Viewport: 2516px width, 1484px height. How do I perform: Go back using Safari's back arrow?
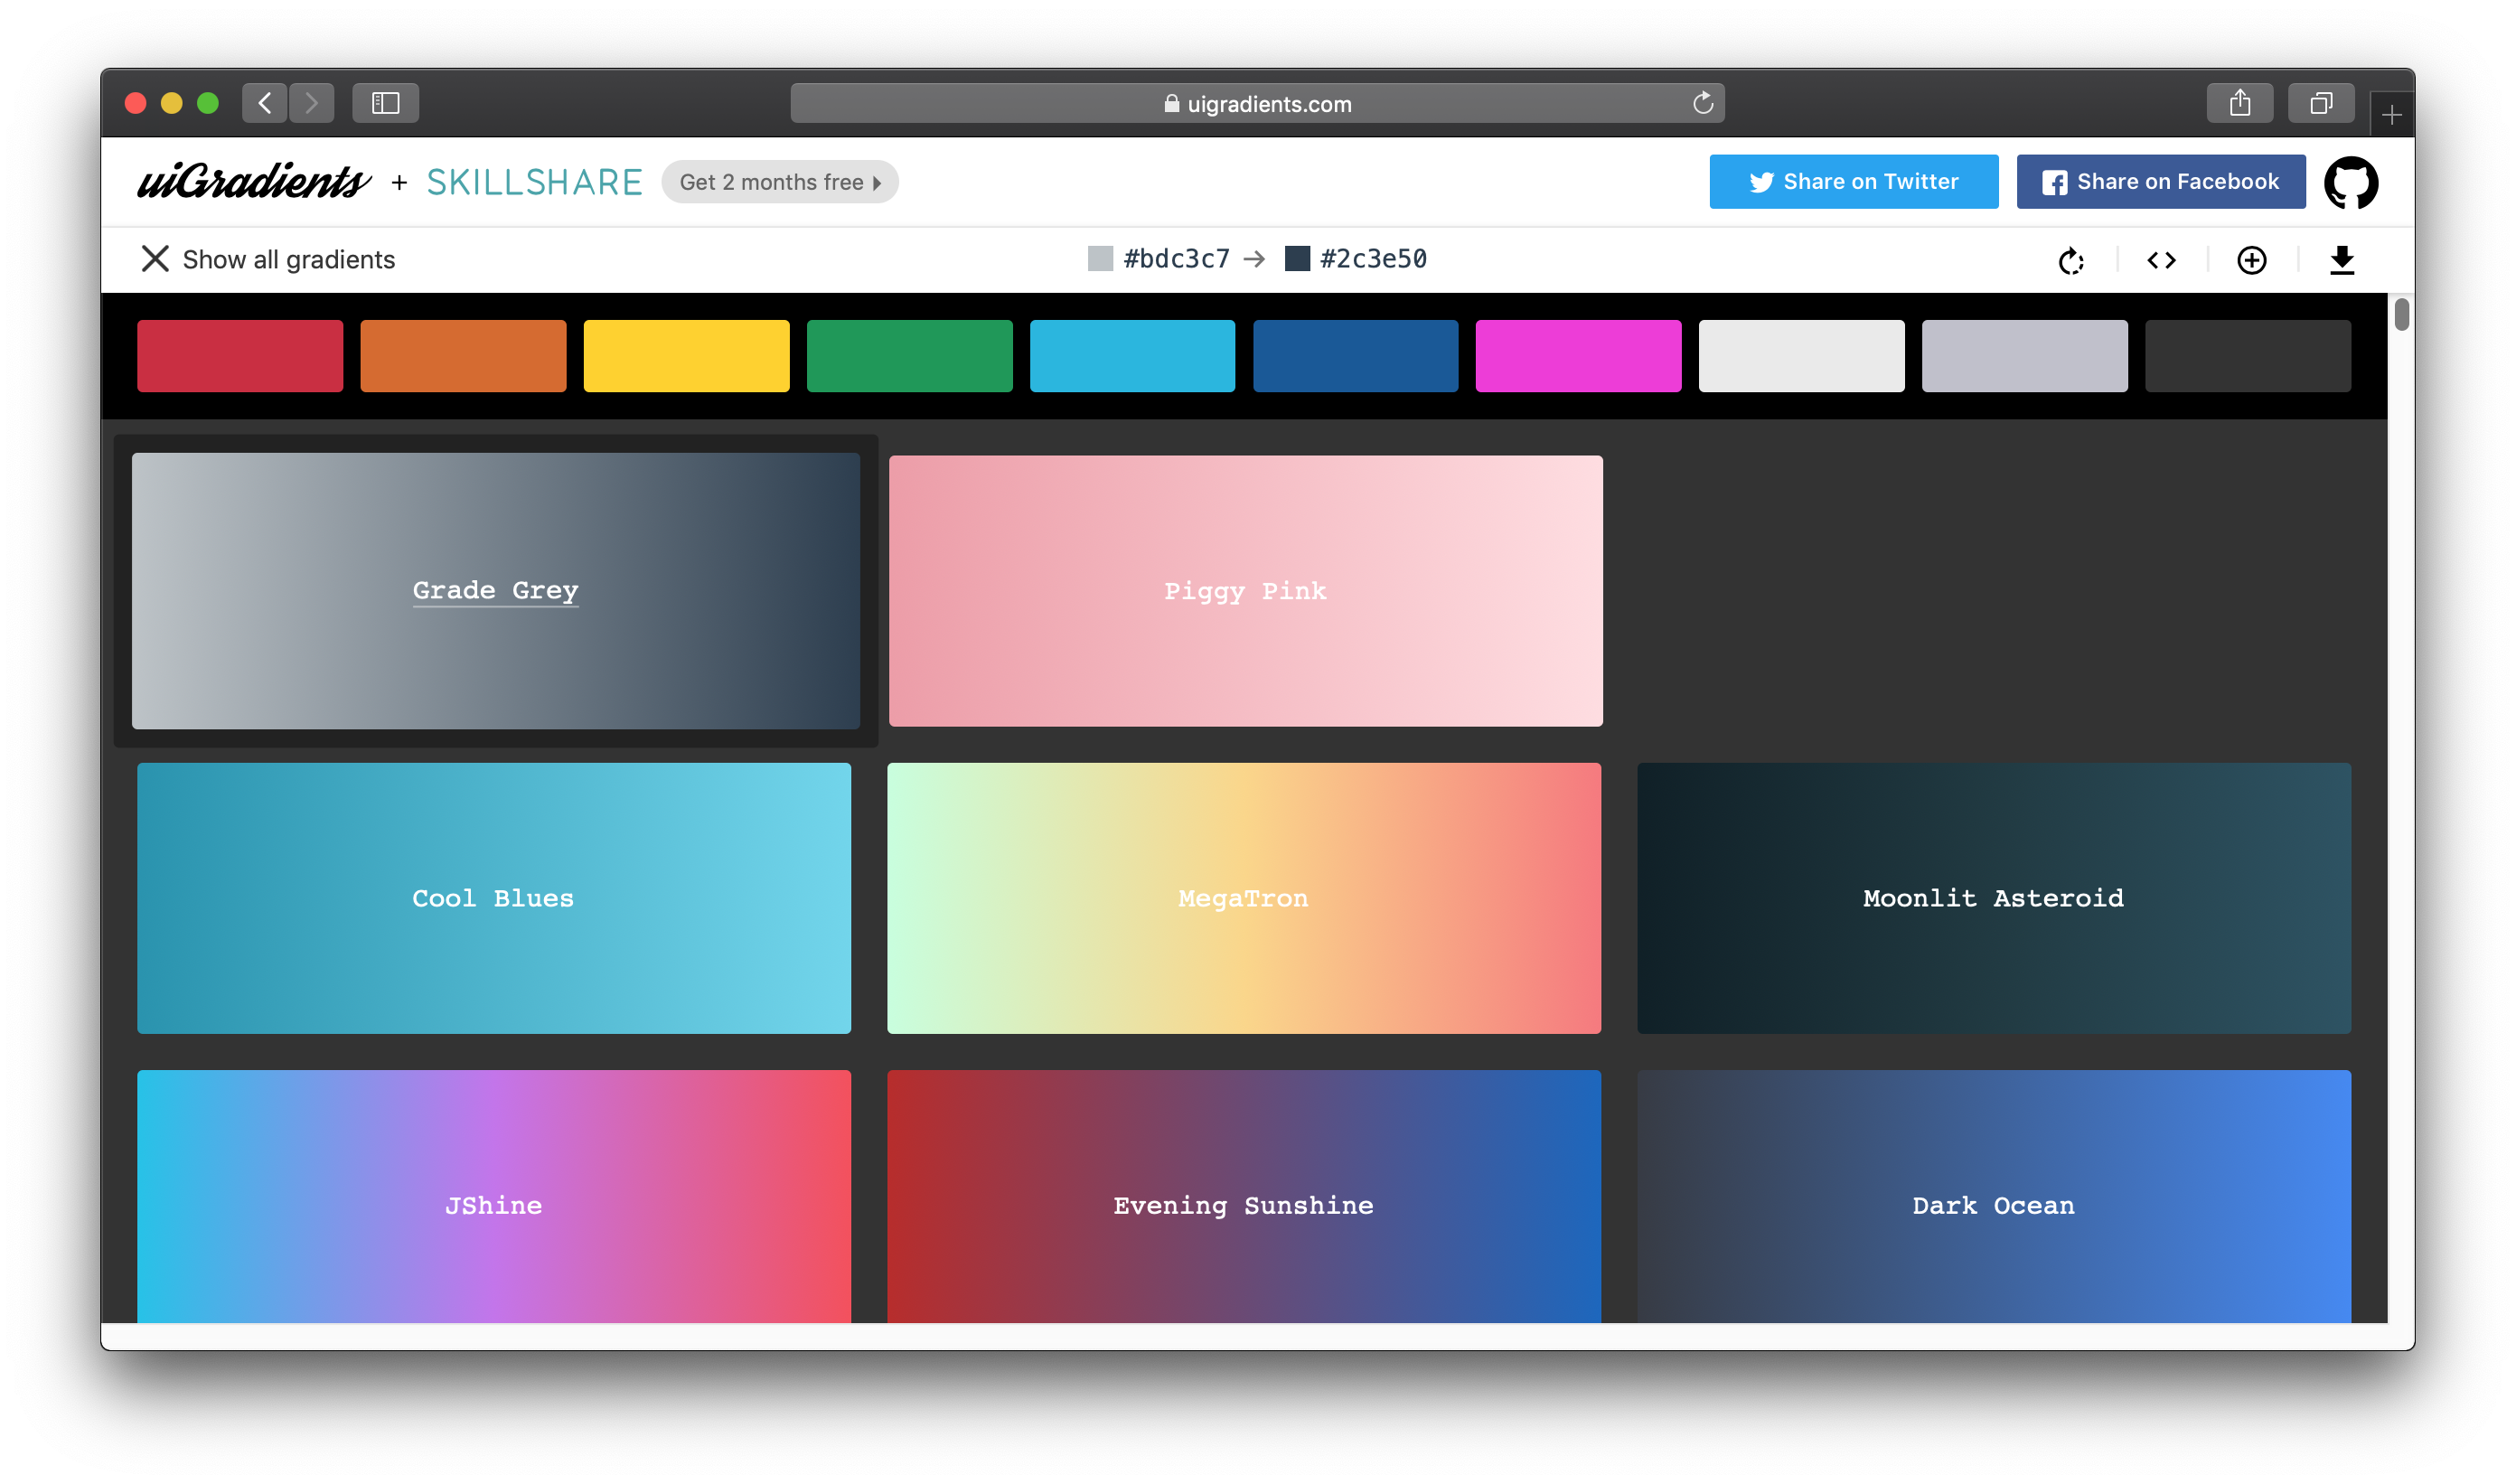[265, 103]
